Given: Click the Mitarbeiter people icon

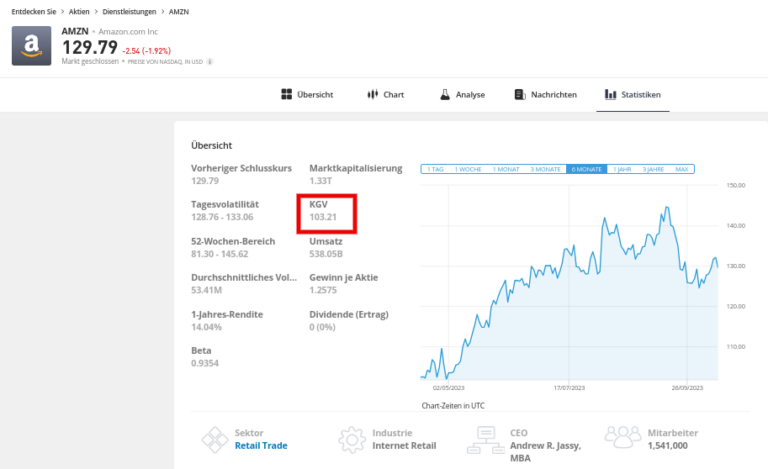Looking at the screenshot, I should 623,437.
